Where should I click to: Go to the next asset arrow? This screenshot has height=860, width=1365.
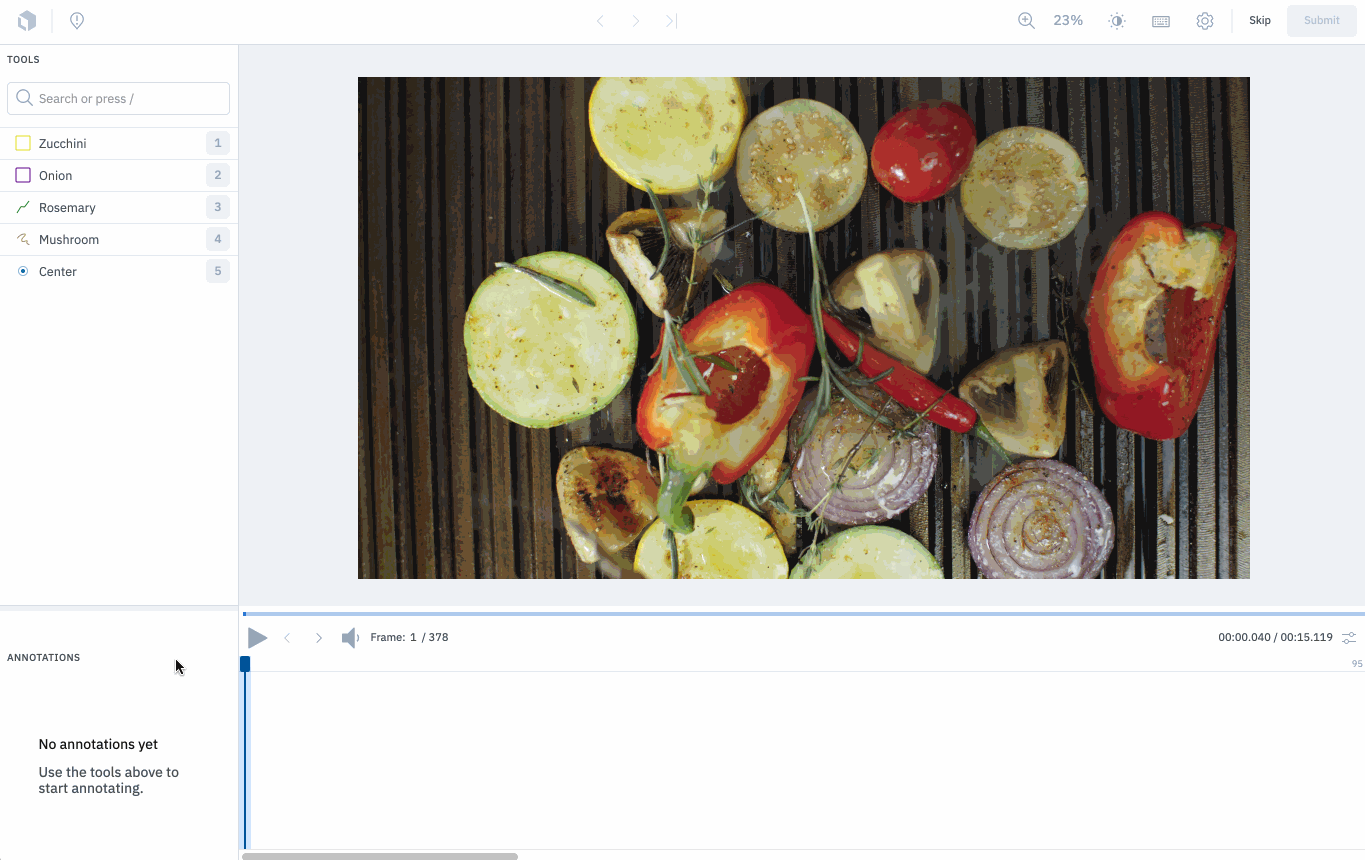(x=635, y=21)
